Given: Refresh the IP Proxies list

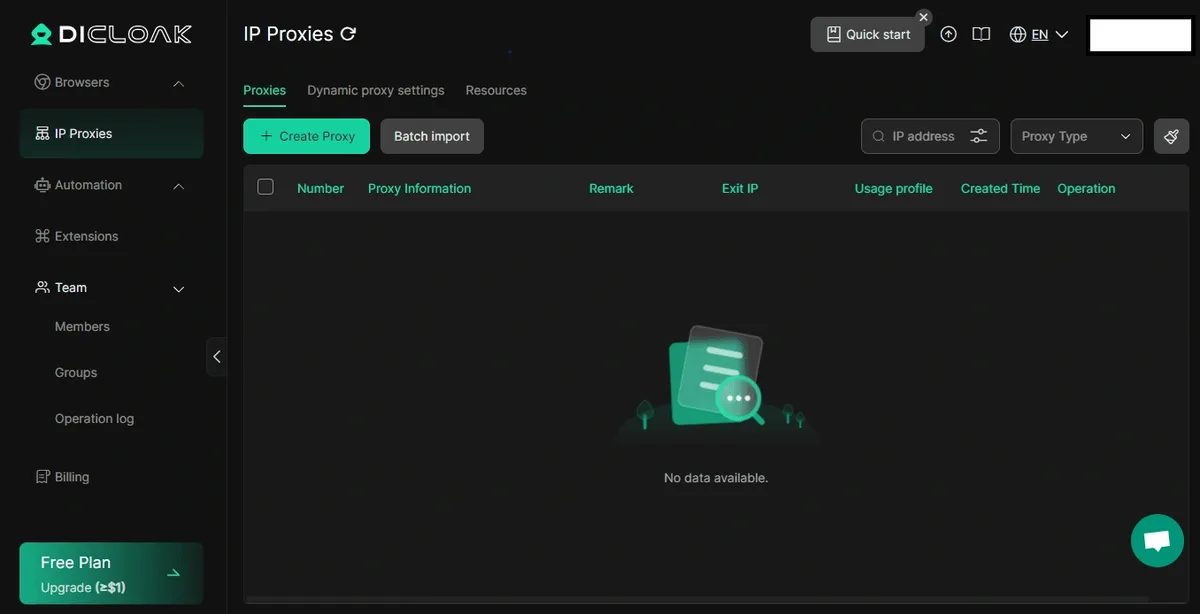Looking at the screenshot, I should (x=348, y=34).
